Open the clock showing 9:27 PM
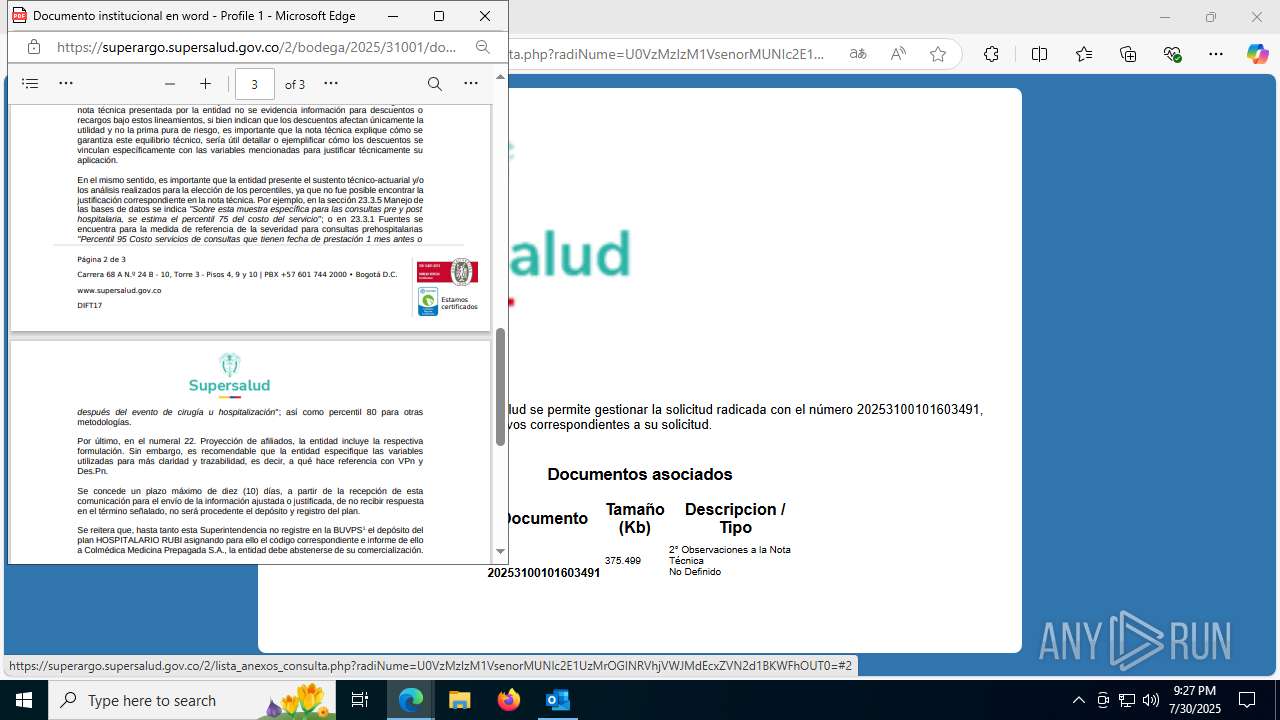 click(1194, 700)
